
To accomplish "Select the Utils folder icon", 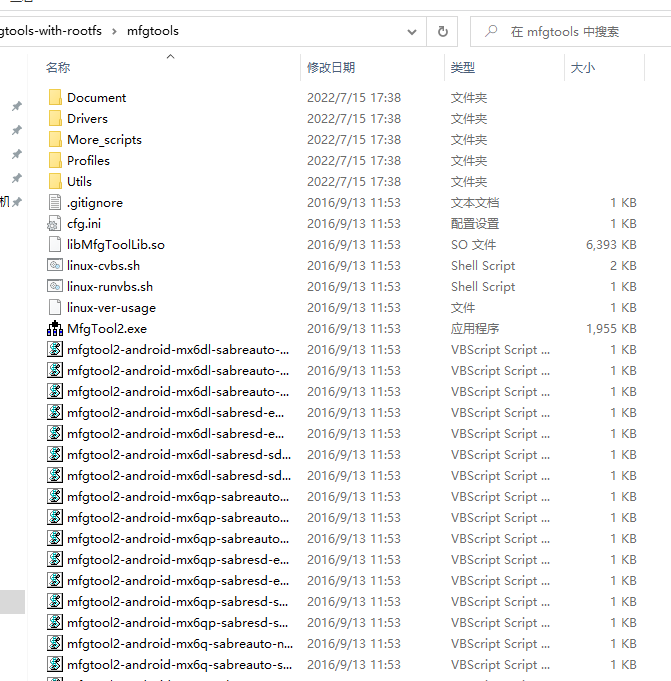I will pyautogui.click(x=55, y=181).
